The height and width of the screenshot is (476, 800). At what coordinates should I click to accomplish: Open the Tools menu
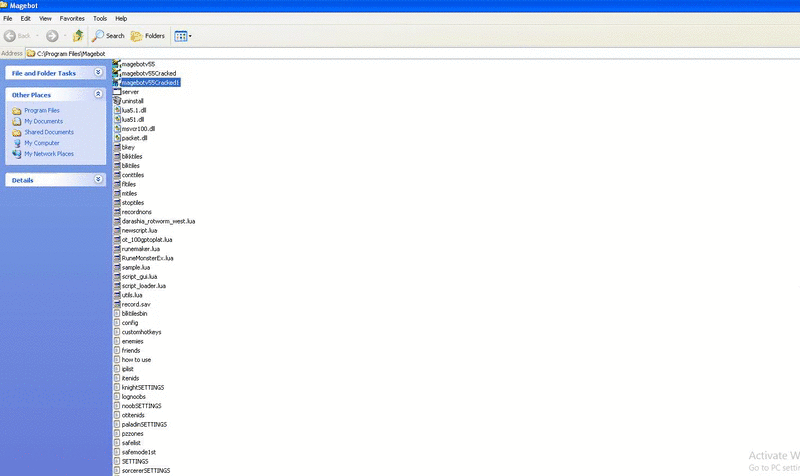click(100, 18)
